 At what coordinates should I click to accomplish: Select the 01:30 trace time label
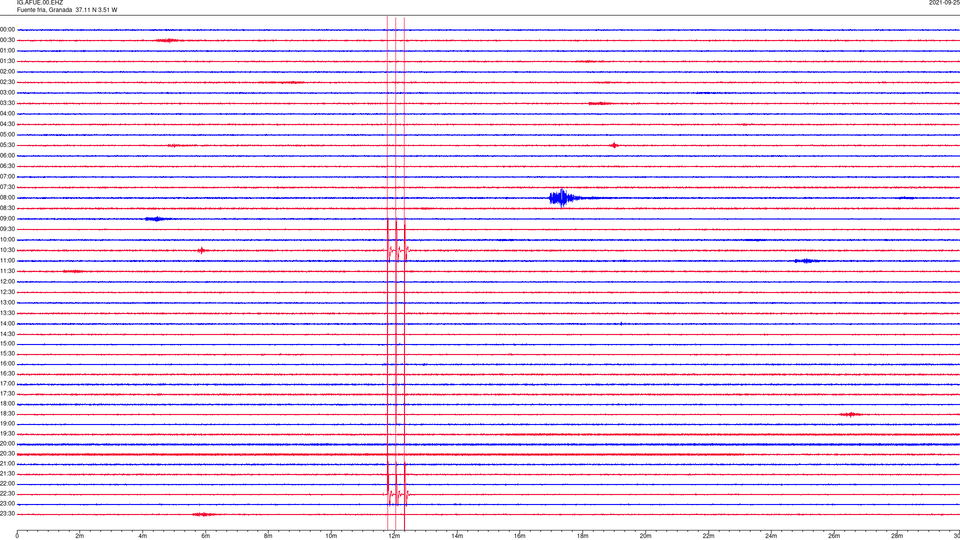tap(7, 61)
